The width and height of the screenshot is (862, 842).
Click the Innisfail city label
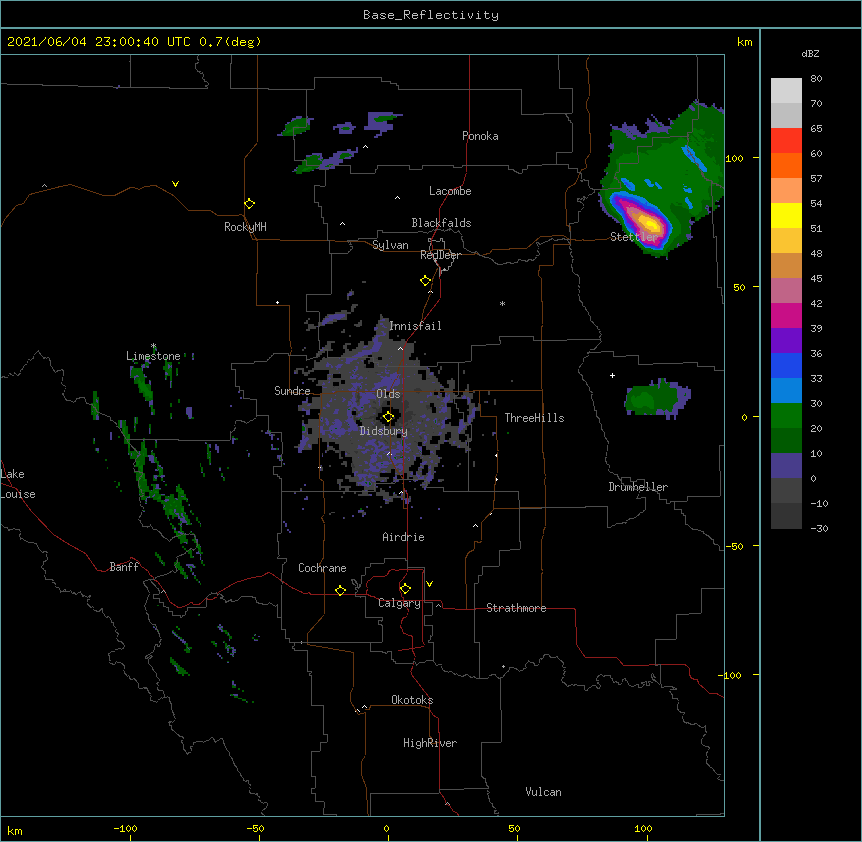coord(415,326)
